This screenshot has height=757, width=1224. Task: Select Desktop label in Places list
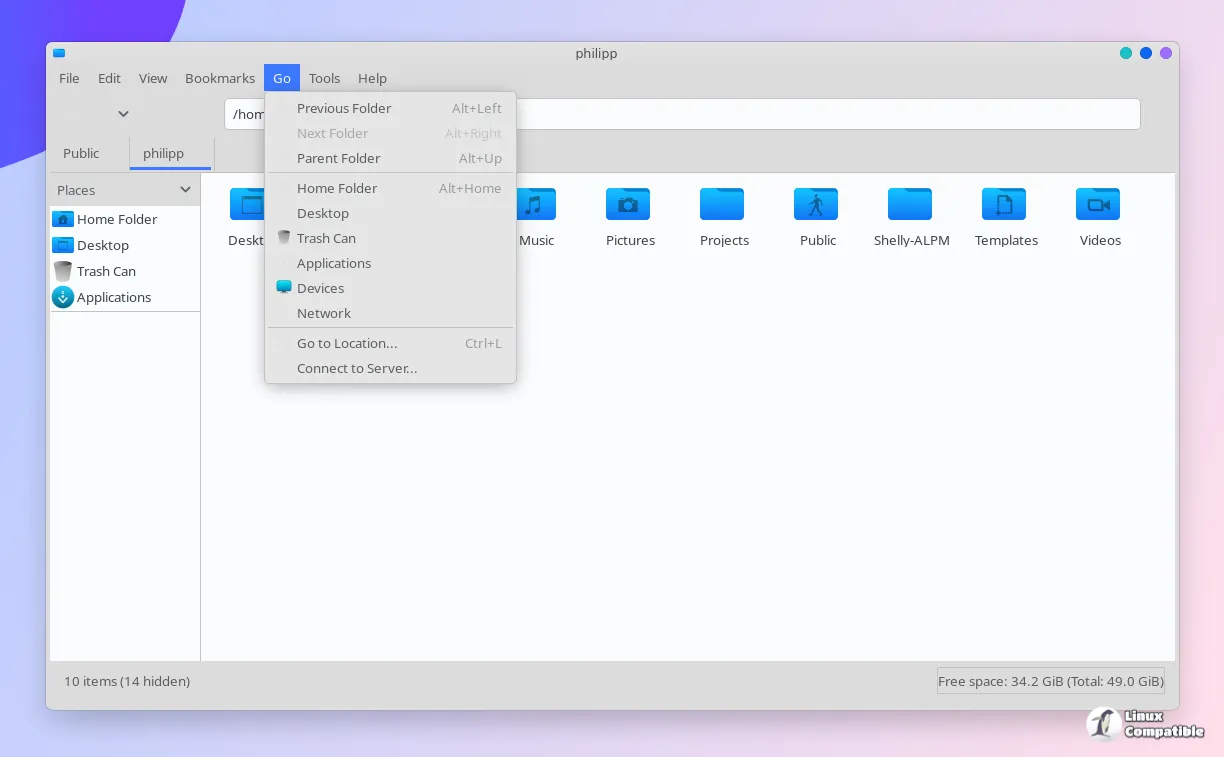pos(103,245)
